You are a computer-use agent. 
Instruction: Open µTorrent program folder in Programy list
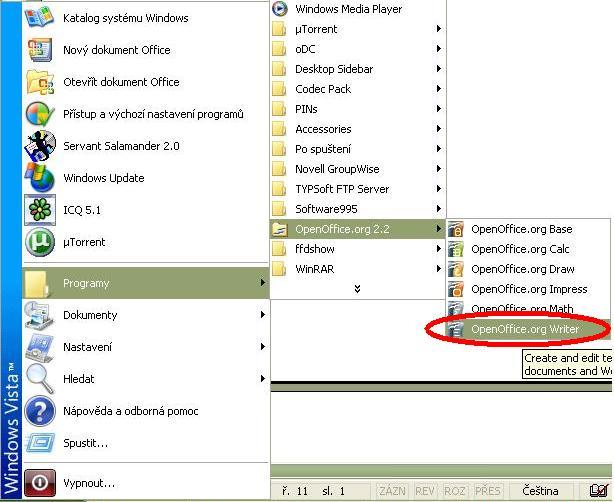click(358, 29)
